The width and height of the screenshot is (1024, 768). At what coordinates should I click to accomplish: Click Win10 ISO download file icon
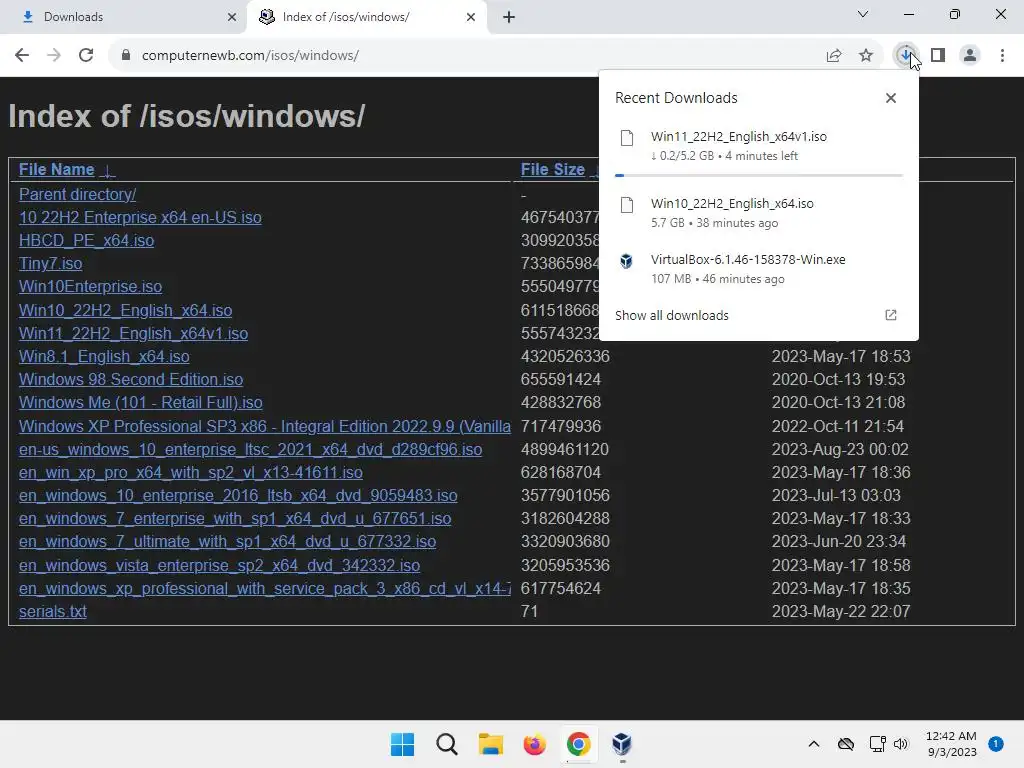tap(627, 205)
